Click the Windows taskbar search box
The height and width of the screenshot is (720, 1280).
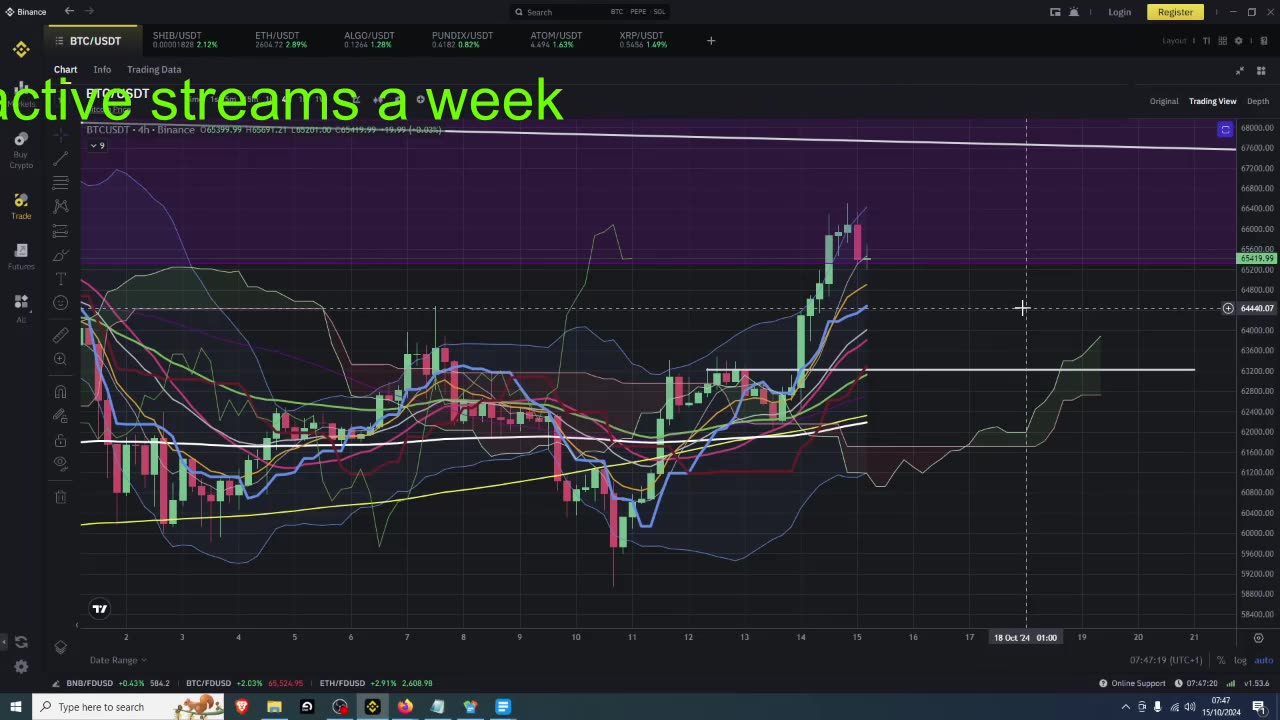[x=130, y=707]
